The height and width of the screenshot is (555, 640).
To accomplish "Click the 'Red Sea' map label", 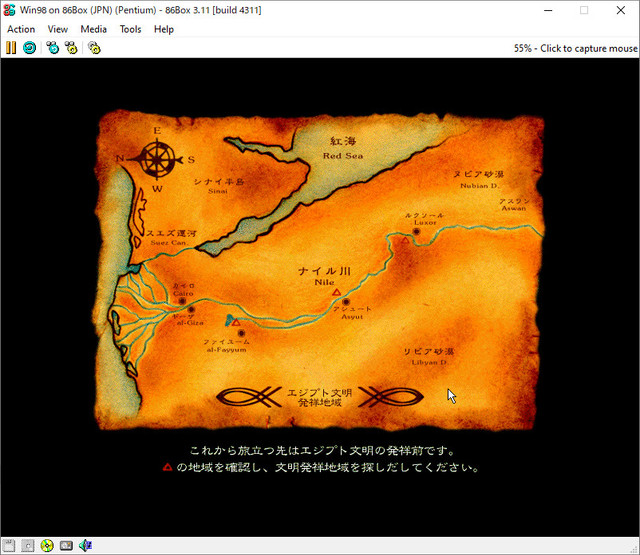I will (x=343, y=155).
